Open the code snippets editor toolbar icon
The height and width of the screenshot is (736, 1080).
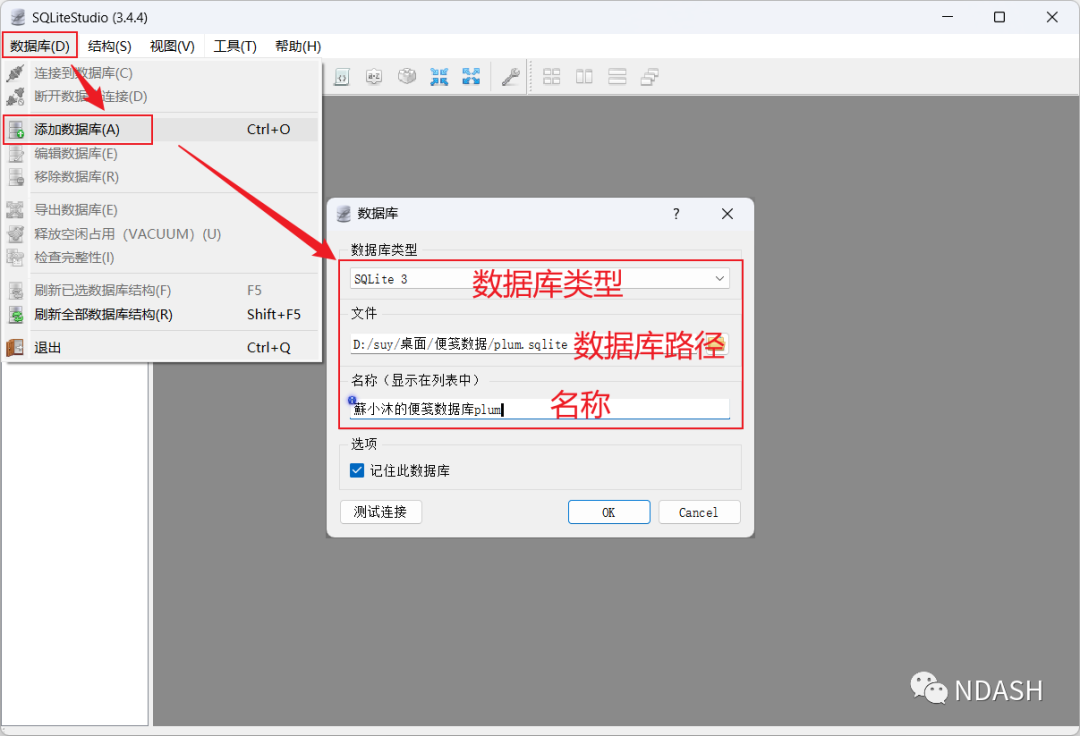[342, 76]
